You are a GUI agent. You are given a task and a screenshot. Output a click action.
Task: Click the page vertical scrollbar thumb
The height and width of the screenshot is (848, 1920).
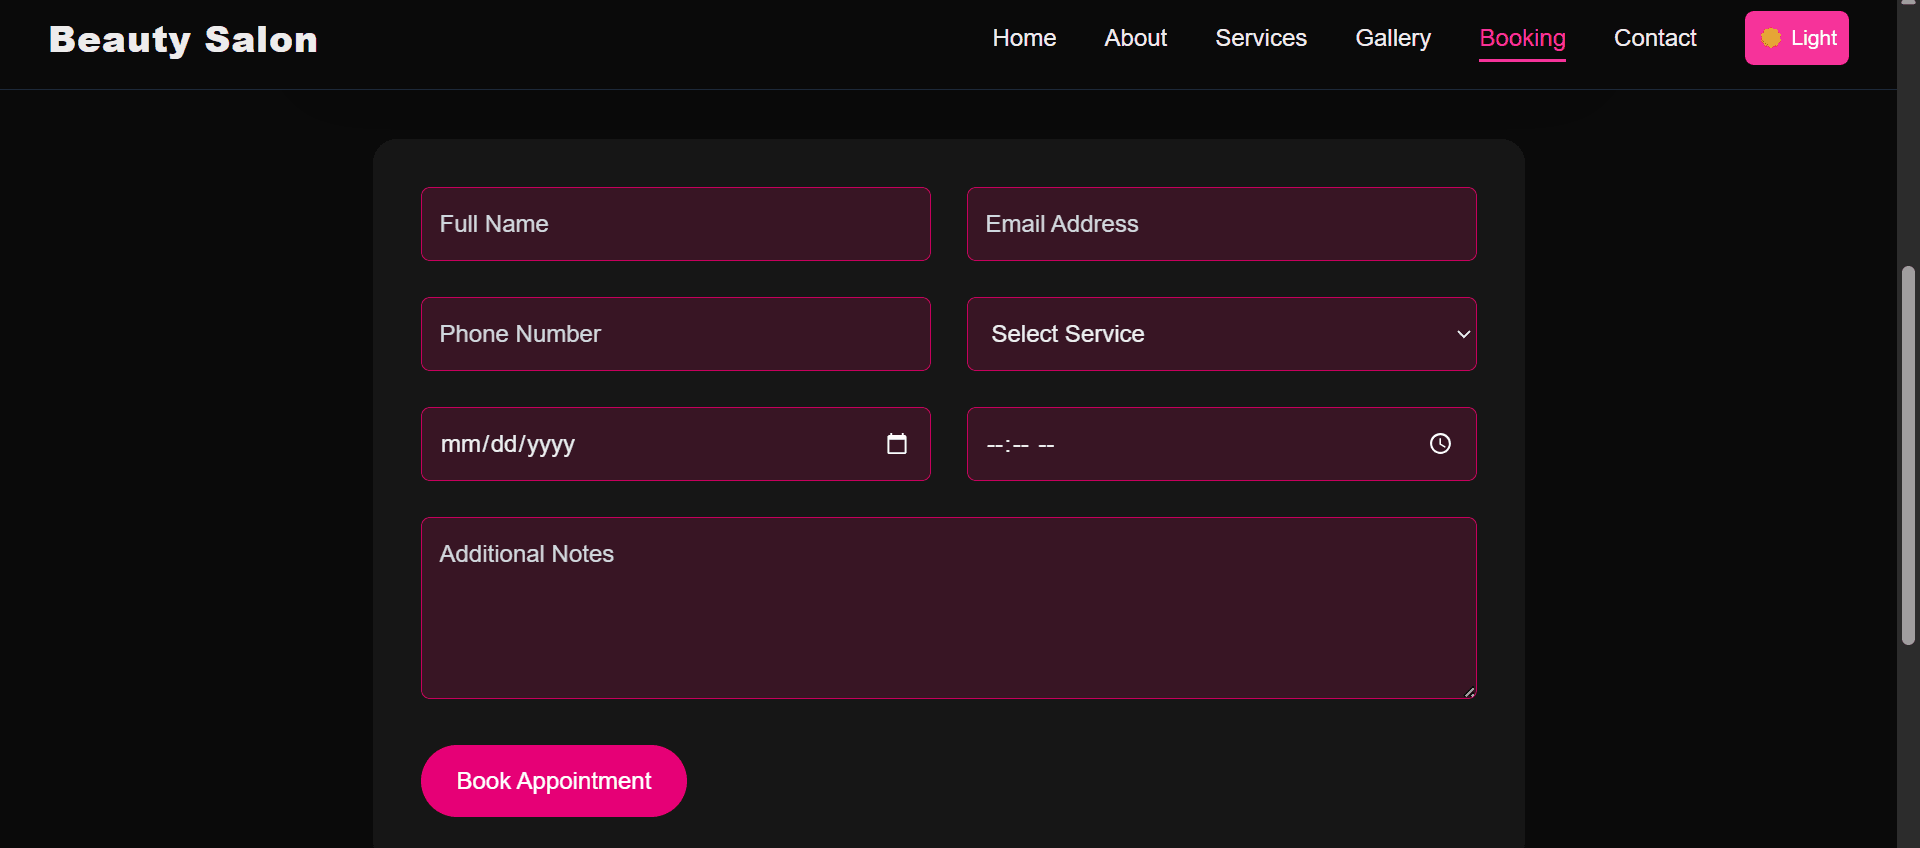tap(1908, 455)
